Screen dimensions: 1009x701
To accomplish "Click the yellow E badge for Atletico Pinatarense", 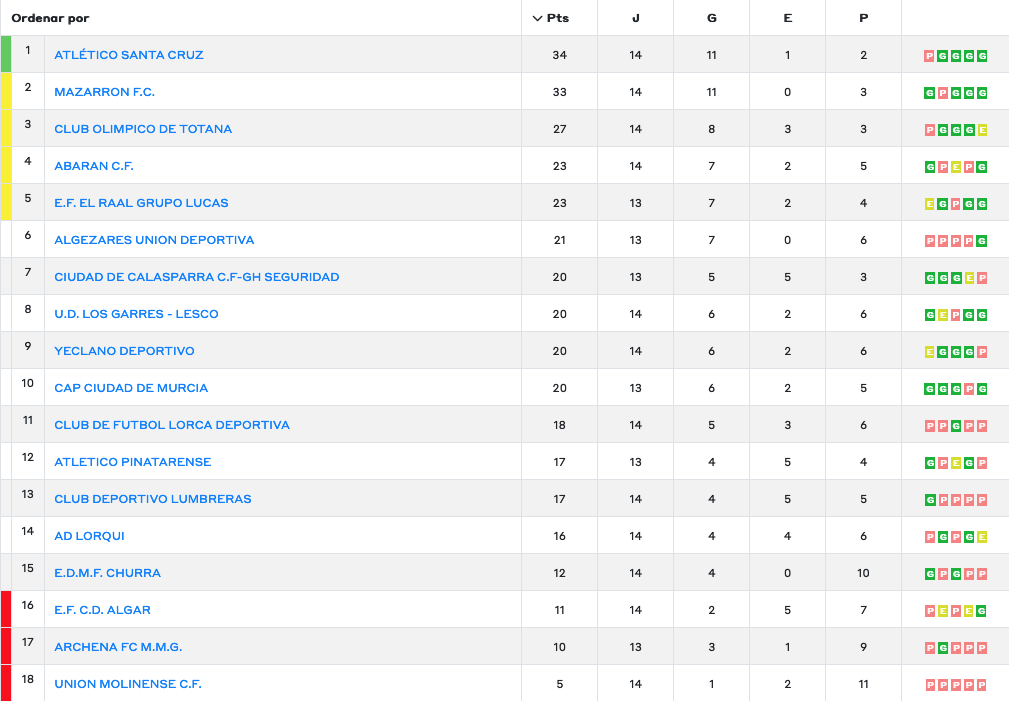I will pos(956,463).
